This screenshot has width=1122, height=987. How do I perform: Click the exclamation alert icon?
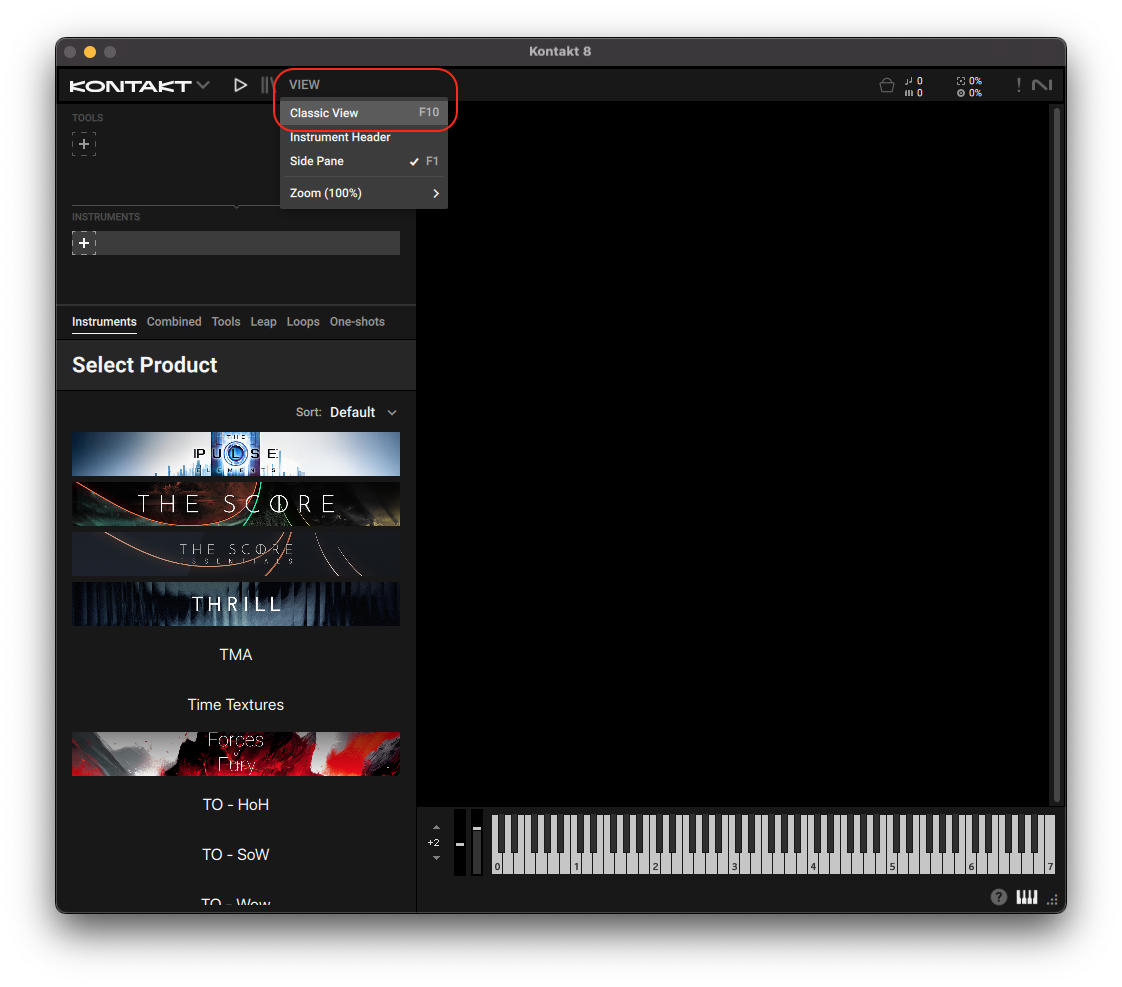(1018, 85)
